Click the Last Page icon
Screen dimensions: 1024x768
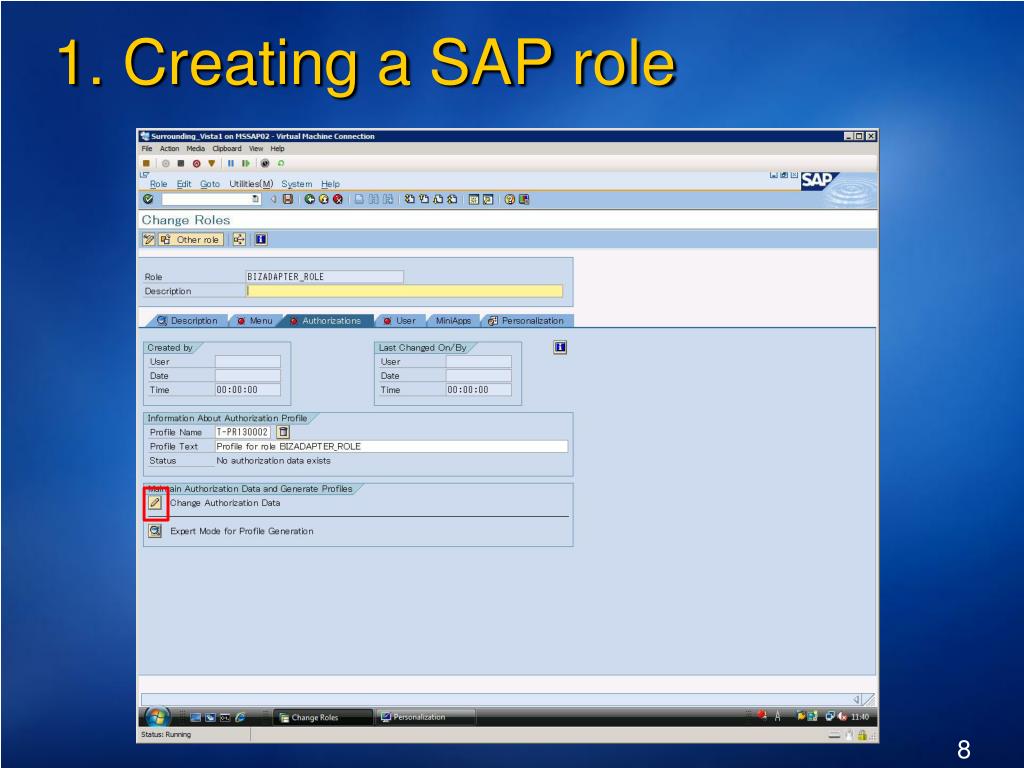pos(452,199)
